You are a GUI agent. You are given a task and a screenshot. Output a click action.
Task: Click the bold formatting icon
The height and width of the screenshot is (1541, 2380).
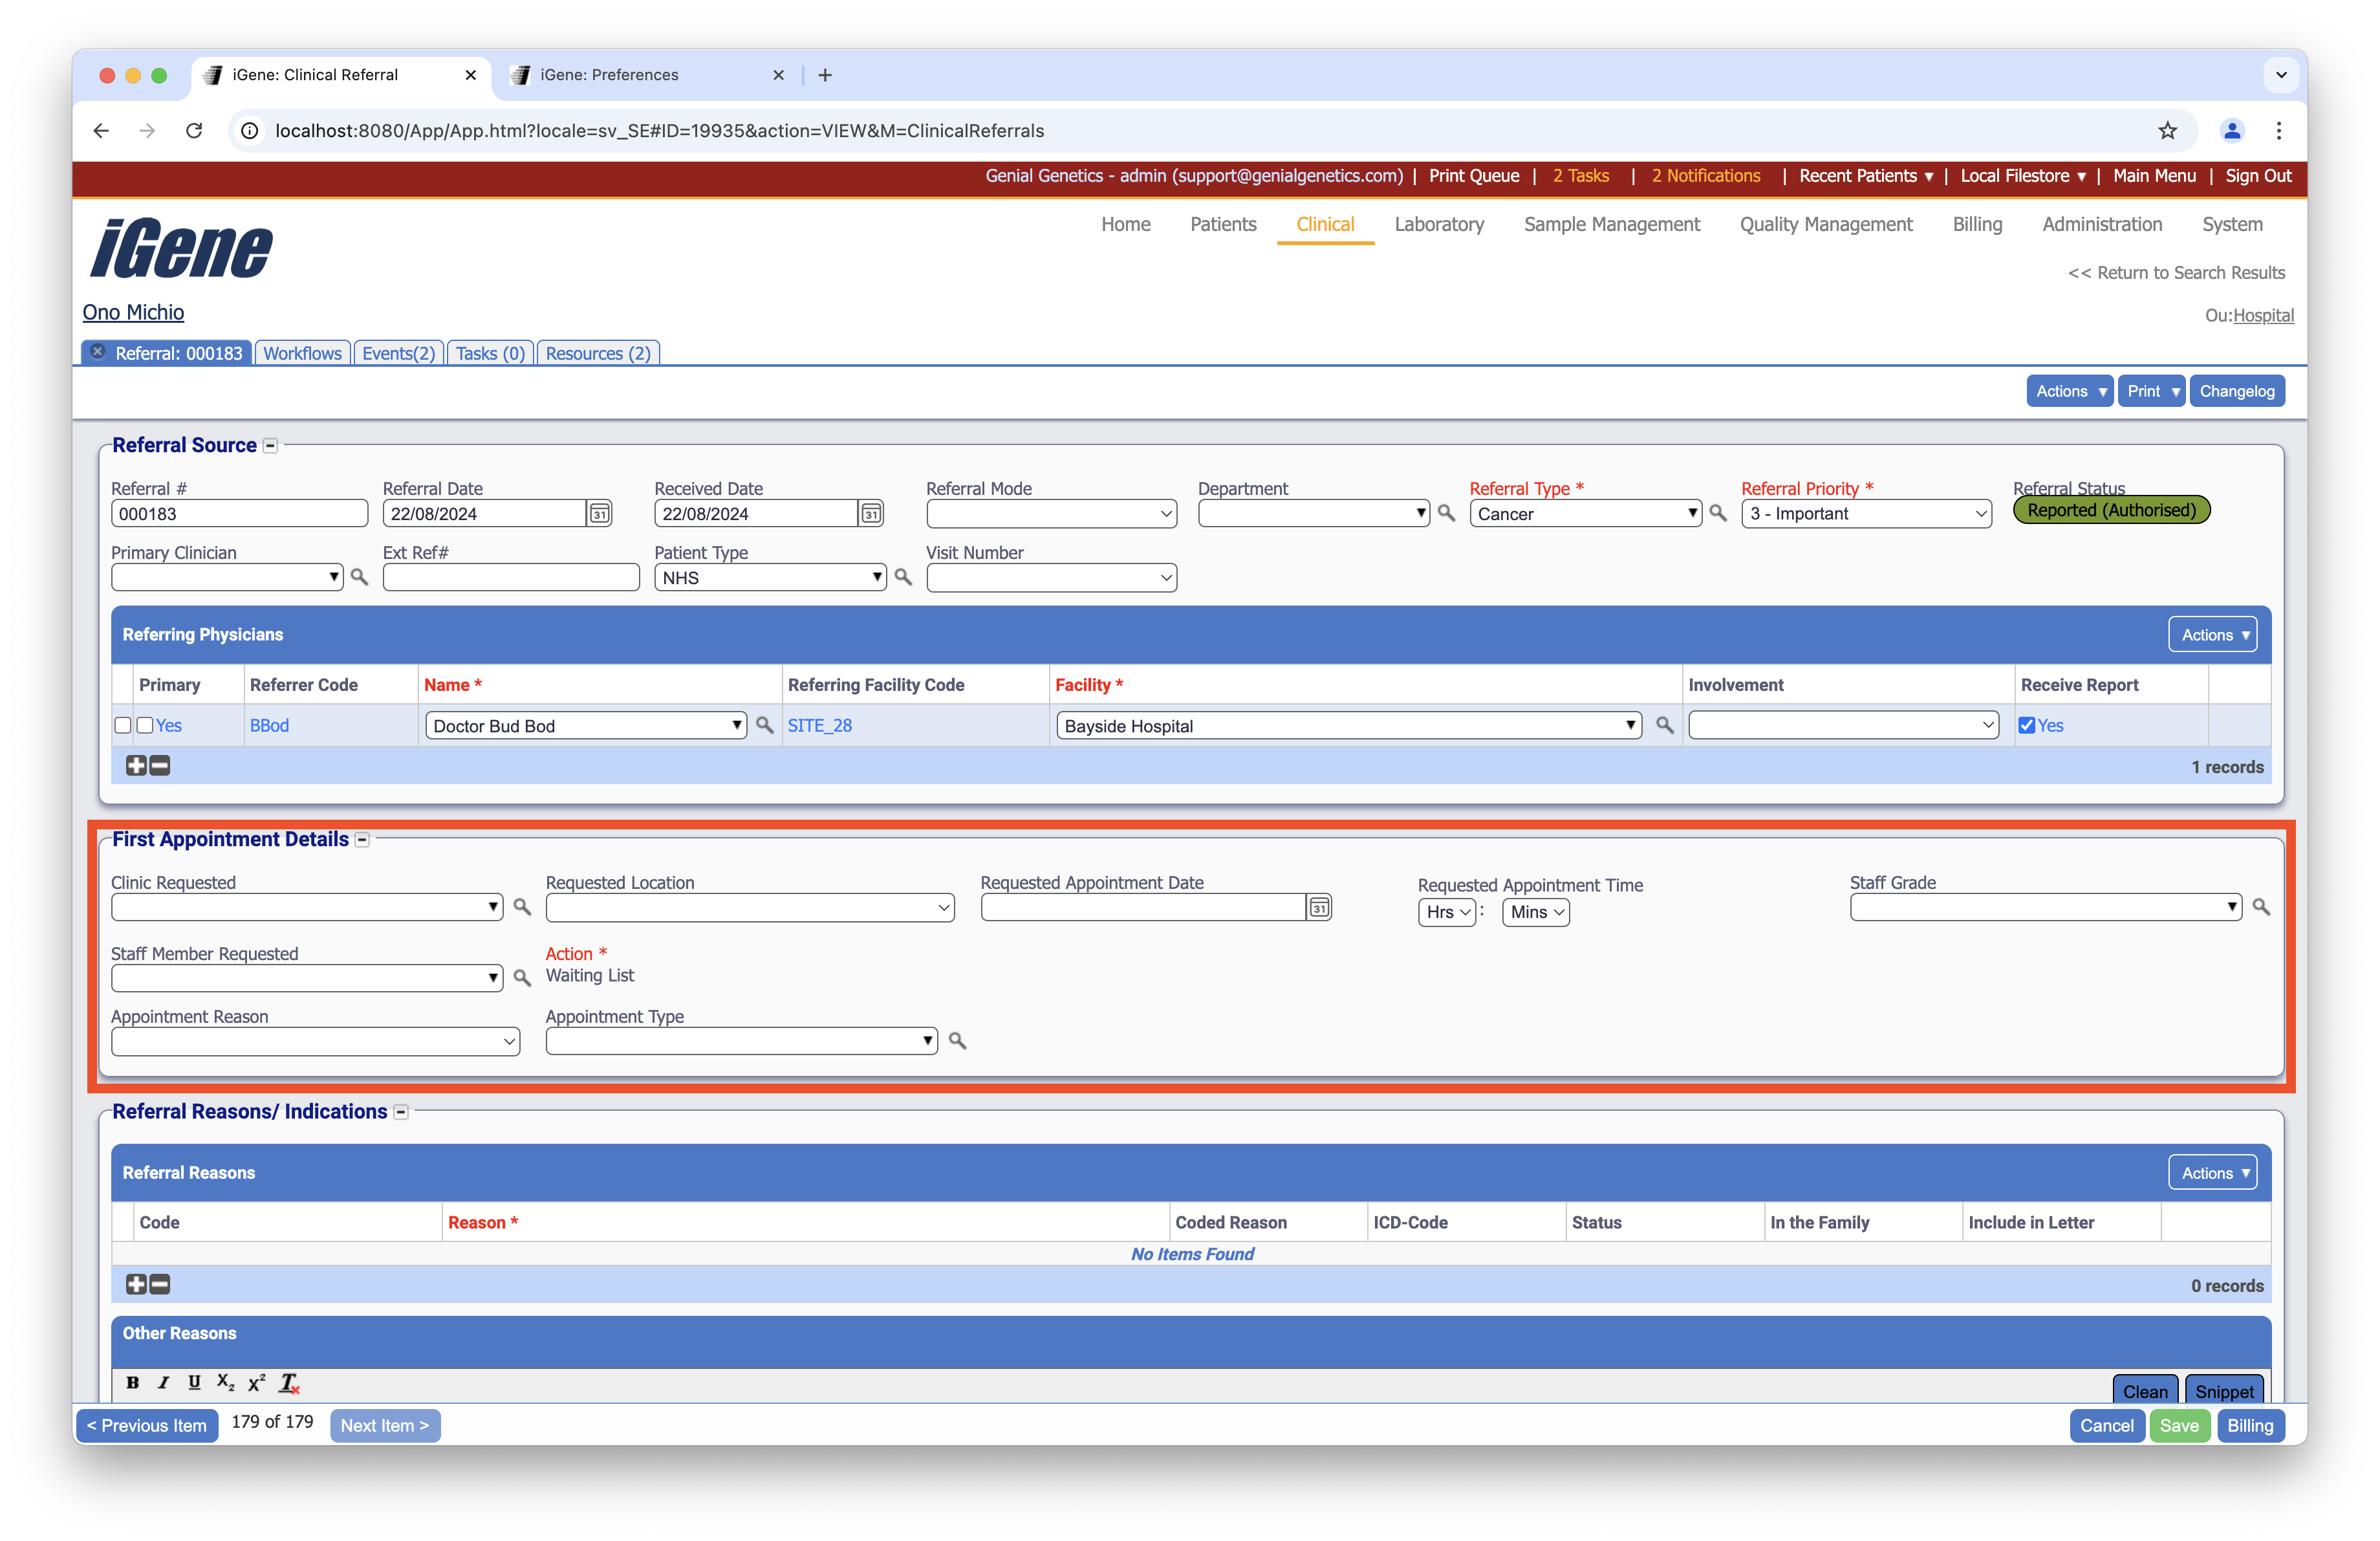[132, 1382]
